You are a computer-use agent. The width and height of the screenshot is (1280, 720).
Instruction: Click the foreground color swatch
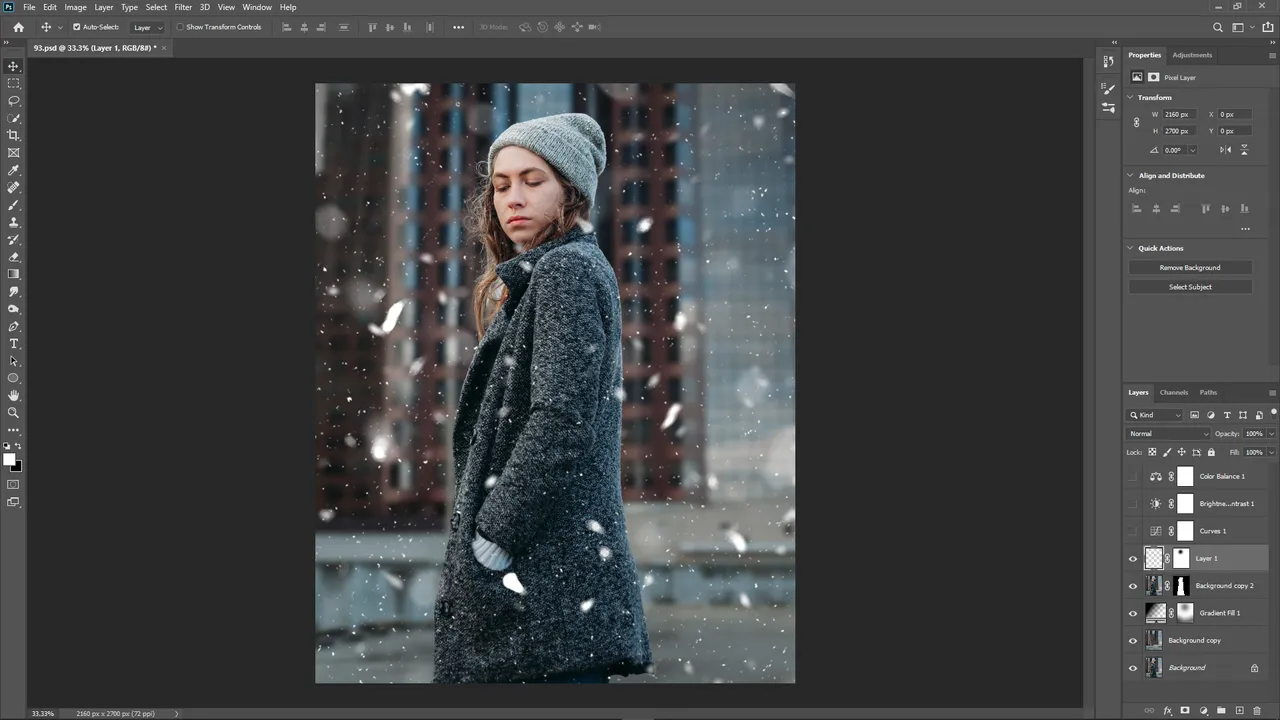[9, 460]
